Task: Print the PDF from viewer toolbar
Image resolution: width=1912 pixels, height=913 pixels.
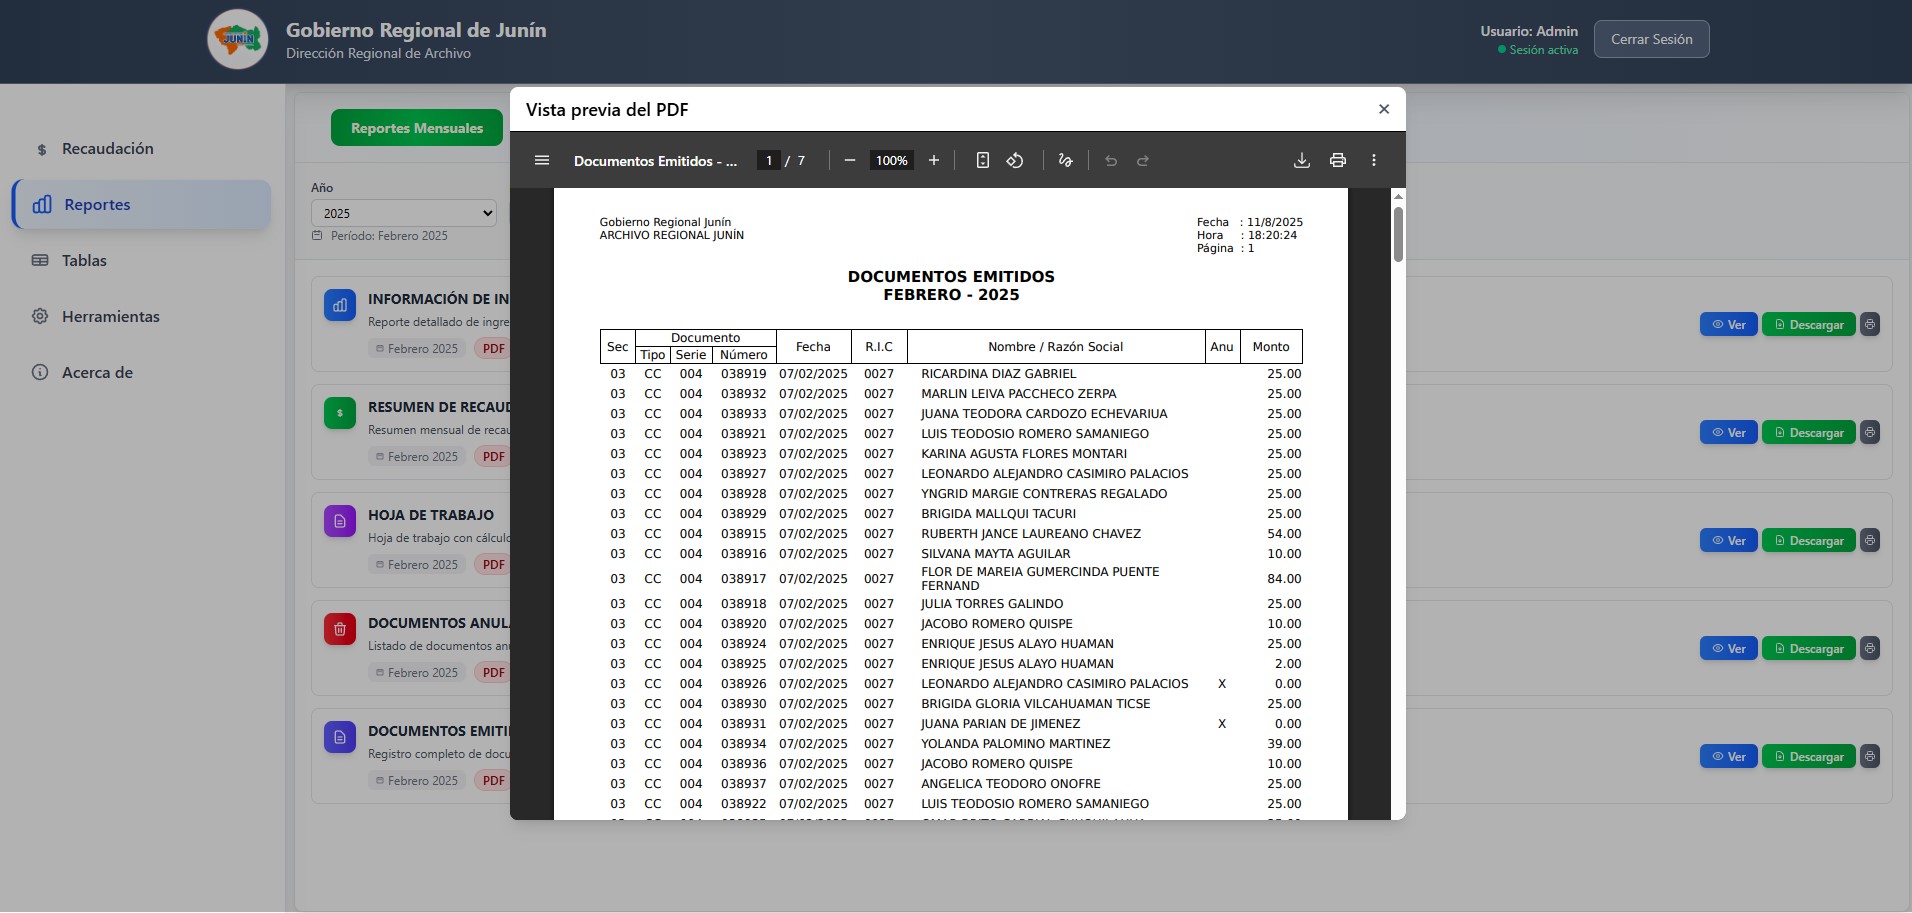Action: coord(1338,160)
